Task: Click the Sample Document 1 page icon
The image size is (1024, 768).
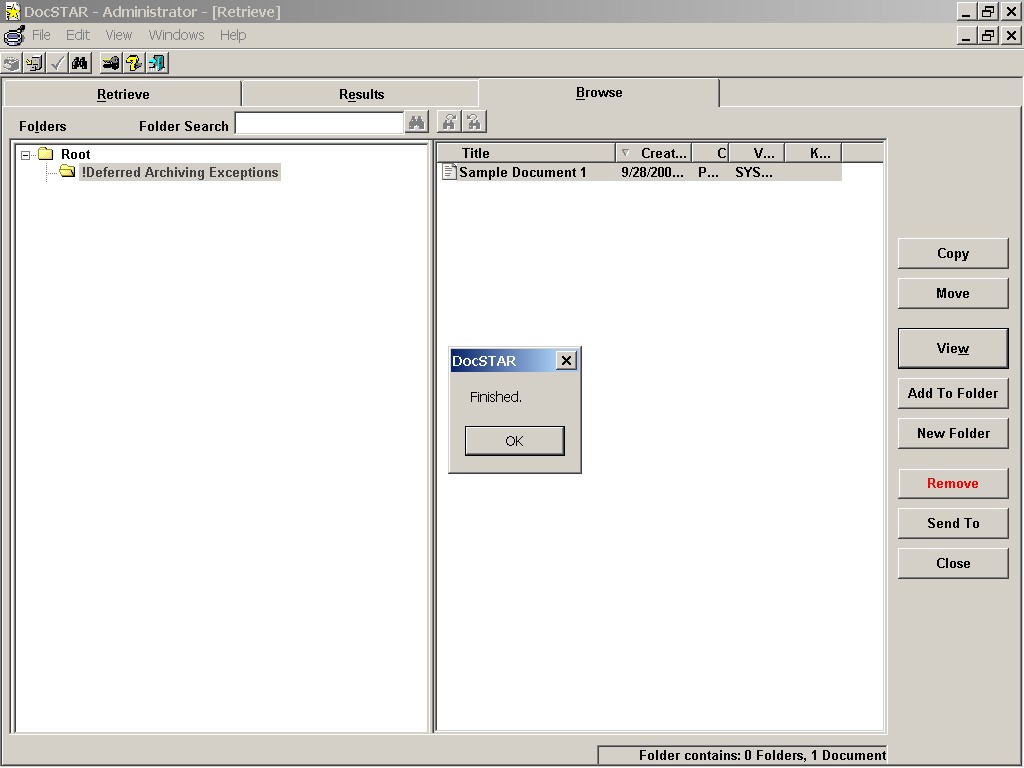Action: pyautogui.click(x=449, y=172)
